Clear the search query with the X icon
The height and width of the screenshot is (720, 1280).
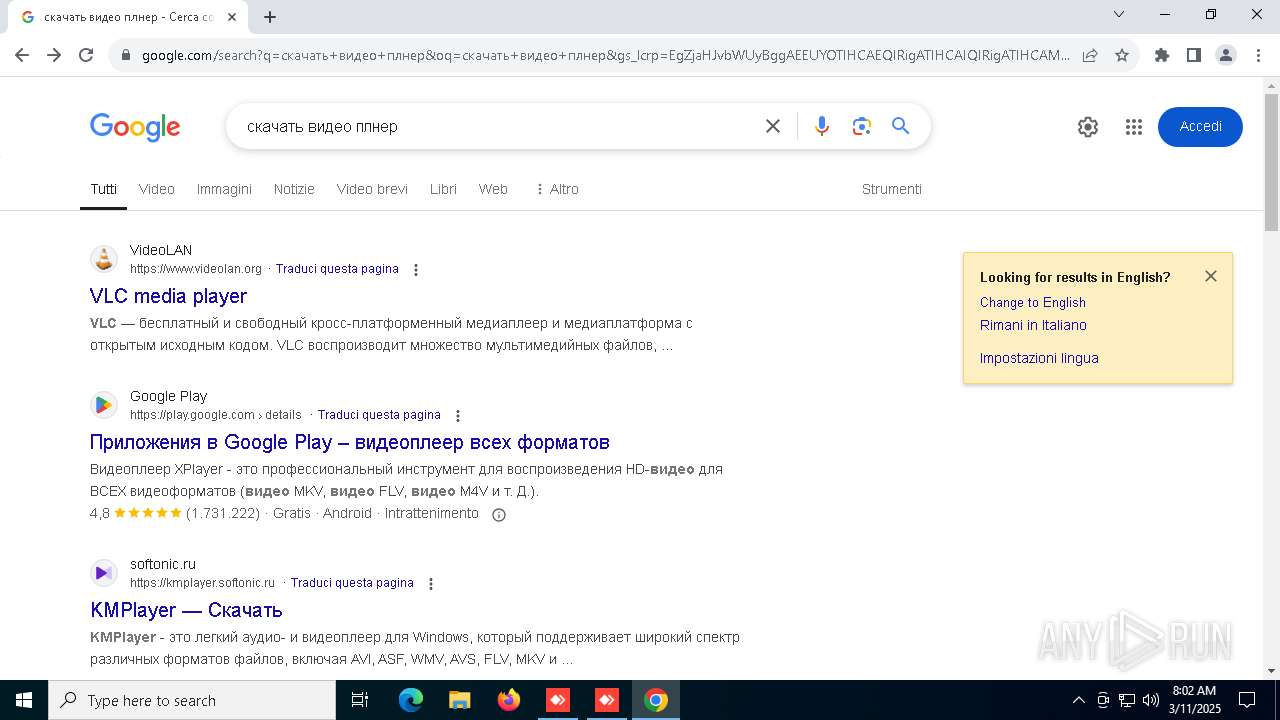pyautogui.click(x=773, y=126)
